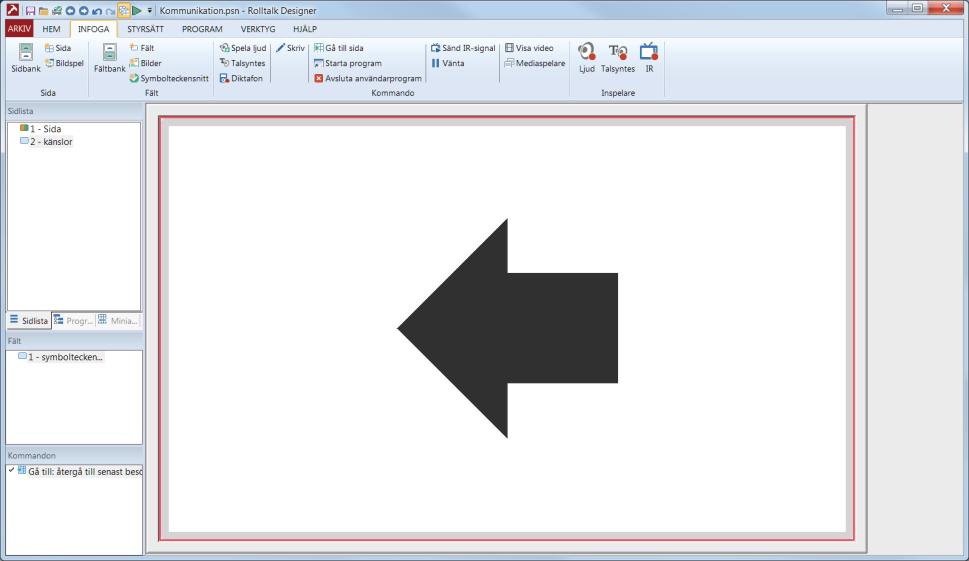Screen dimensions: 969x561
Task: Open the HJÄLP ribbon tab
Action: click(305, 28)
